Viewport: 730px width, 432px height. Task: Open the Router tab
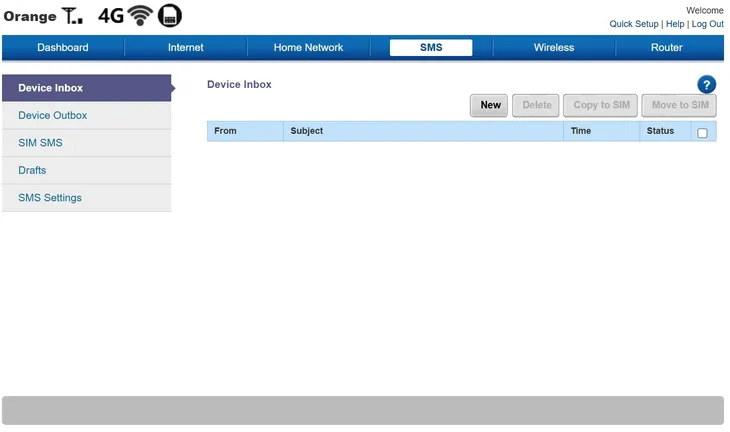click(x=667, y=47)
